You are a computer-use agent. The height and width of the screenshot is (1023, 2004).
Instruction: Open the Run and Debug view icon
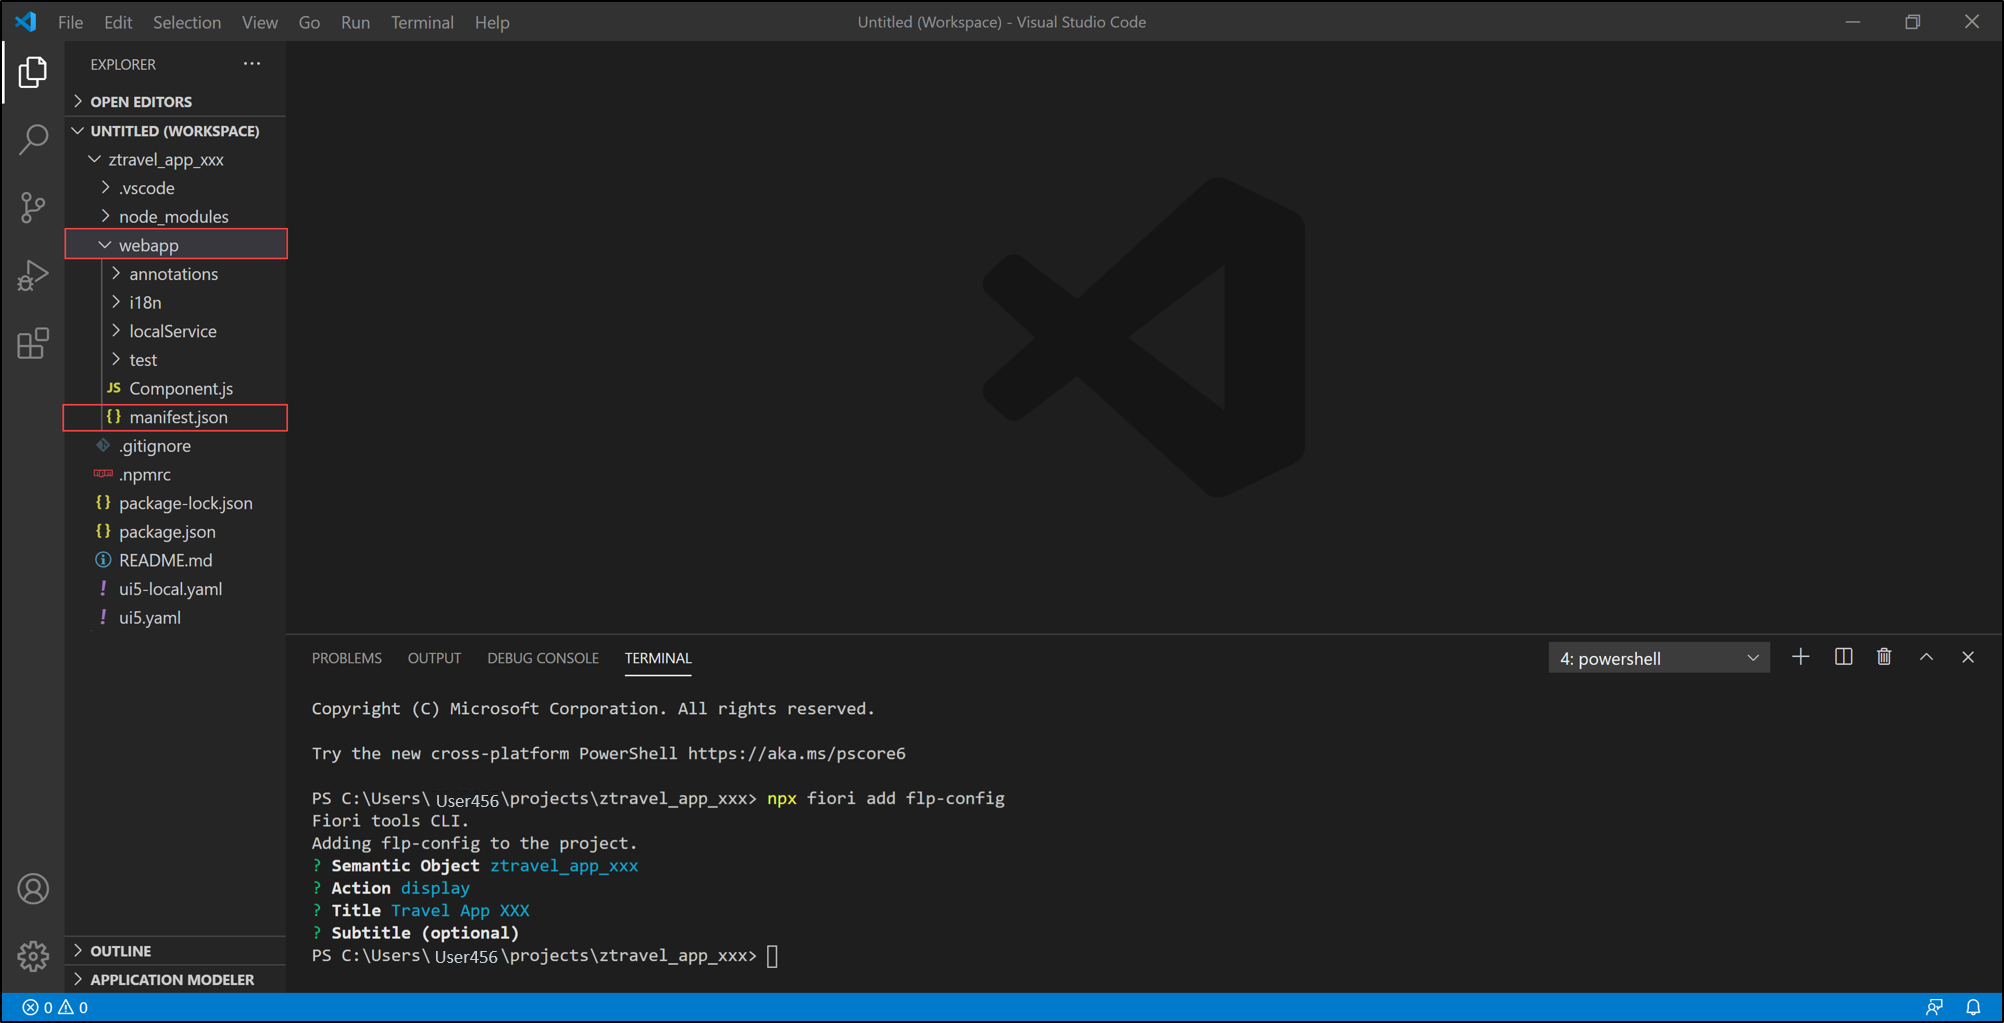[32, 275]
